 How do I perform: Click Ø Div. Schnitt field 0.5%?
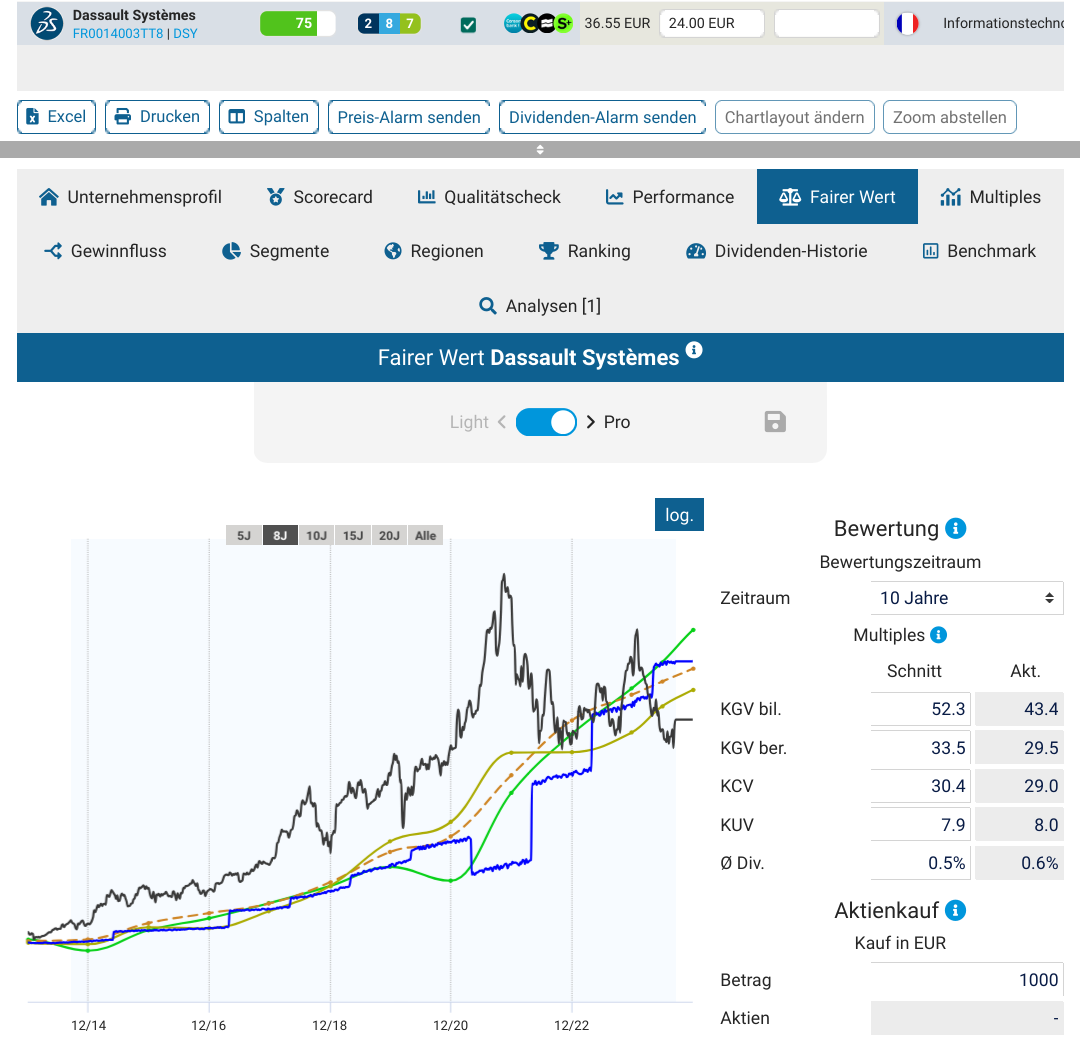(920, 864)
